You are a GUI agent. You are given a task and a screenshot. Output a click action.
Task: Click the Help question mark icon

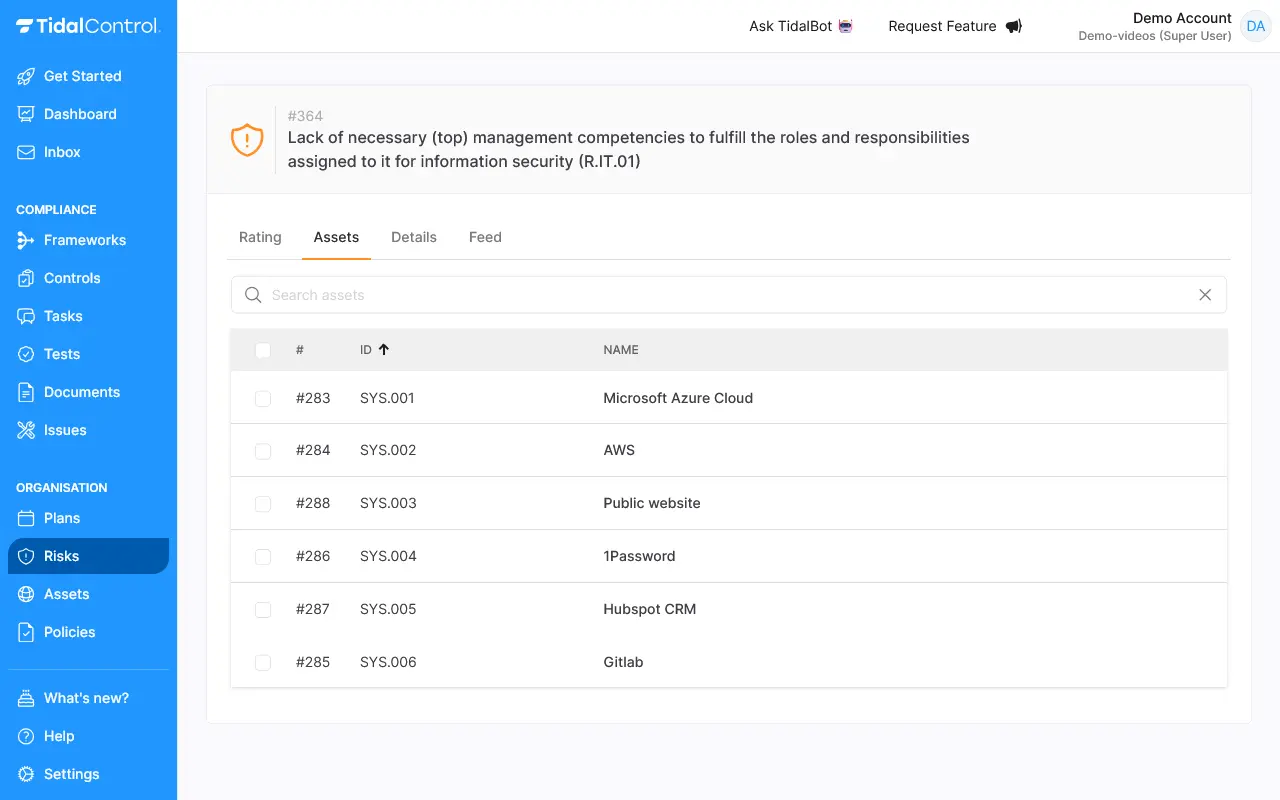pyautogui.click(x=26, y=736)
